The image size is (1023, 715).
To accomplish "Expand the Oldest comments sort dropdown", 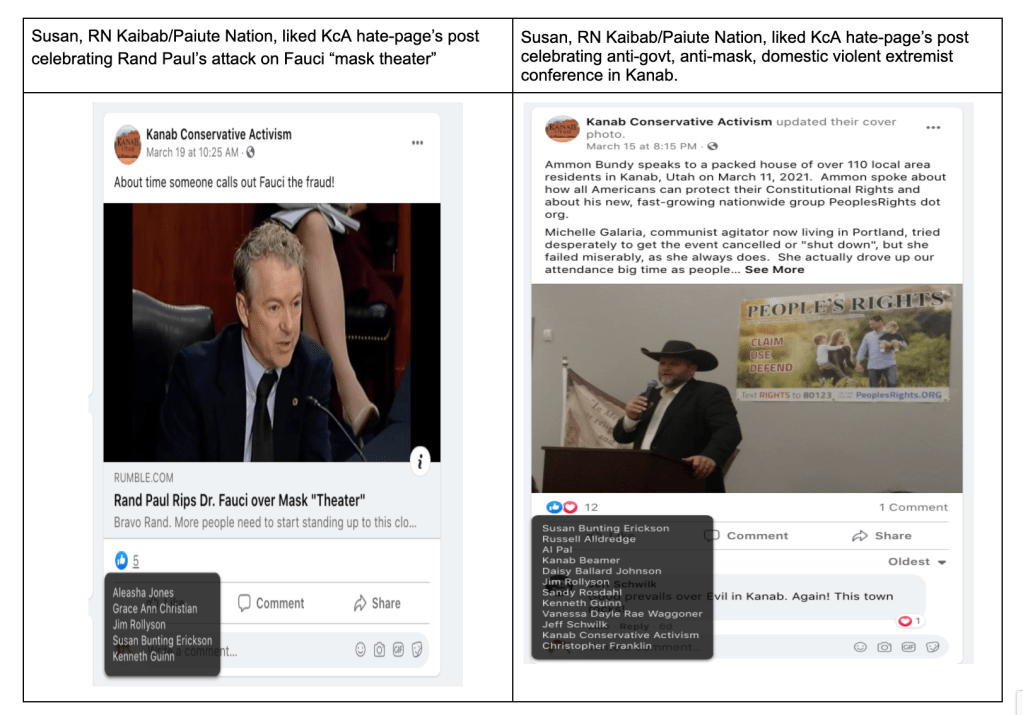I will 917,562.
